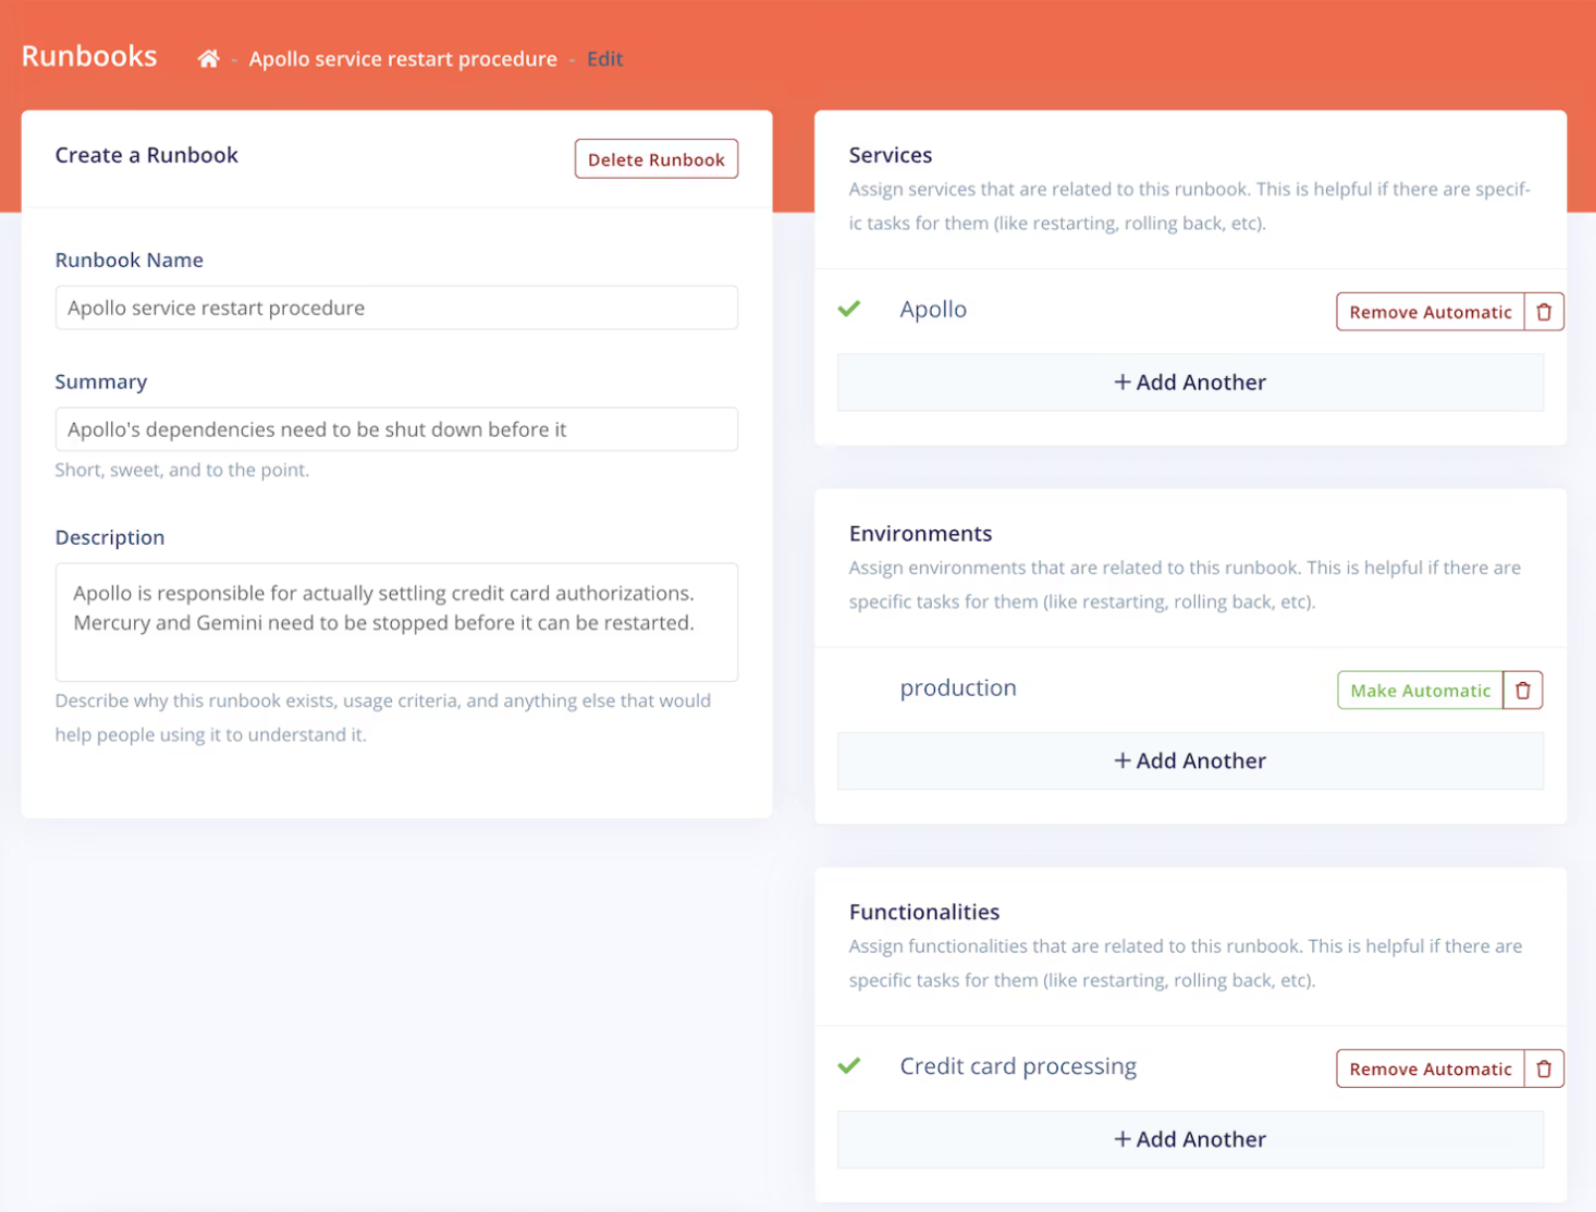Delete the Apollo service with trash icon
The image size is (1596, 1212).
click(x=1543, y=312)
